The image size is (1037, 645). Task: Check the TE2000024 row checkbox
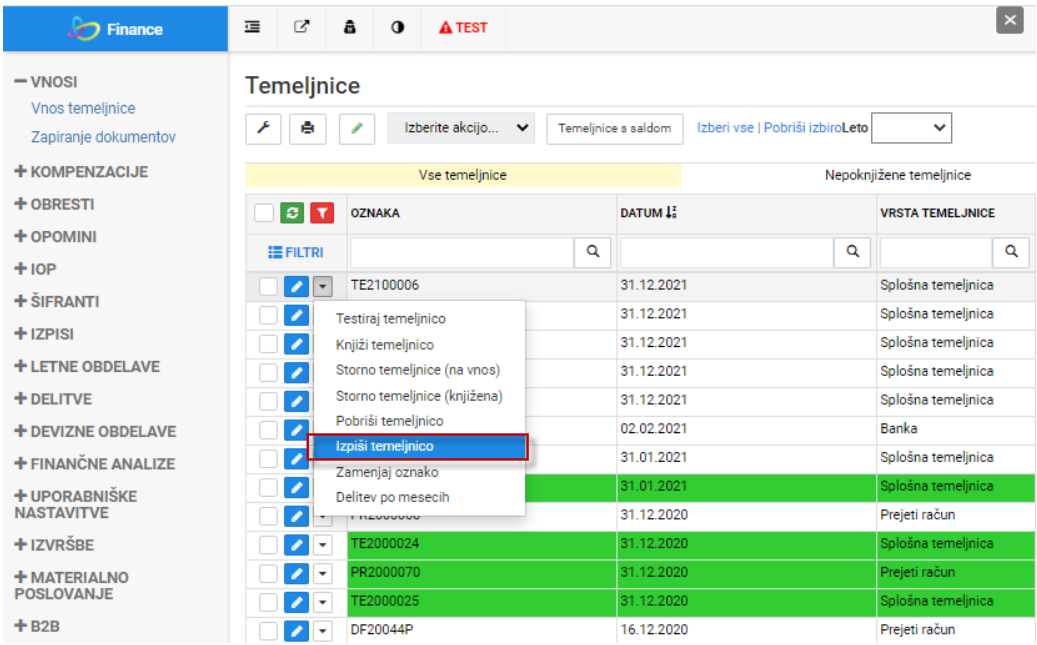(x=268, y=545)
